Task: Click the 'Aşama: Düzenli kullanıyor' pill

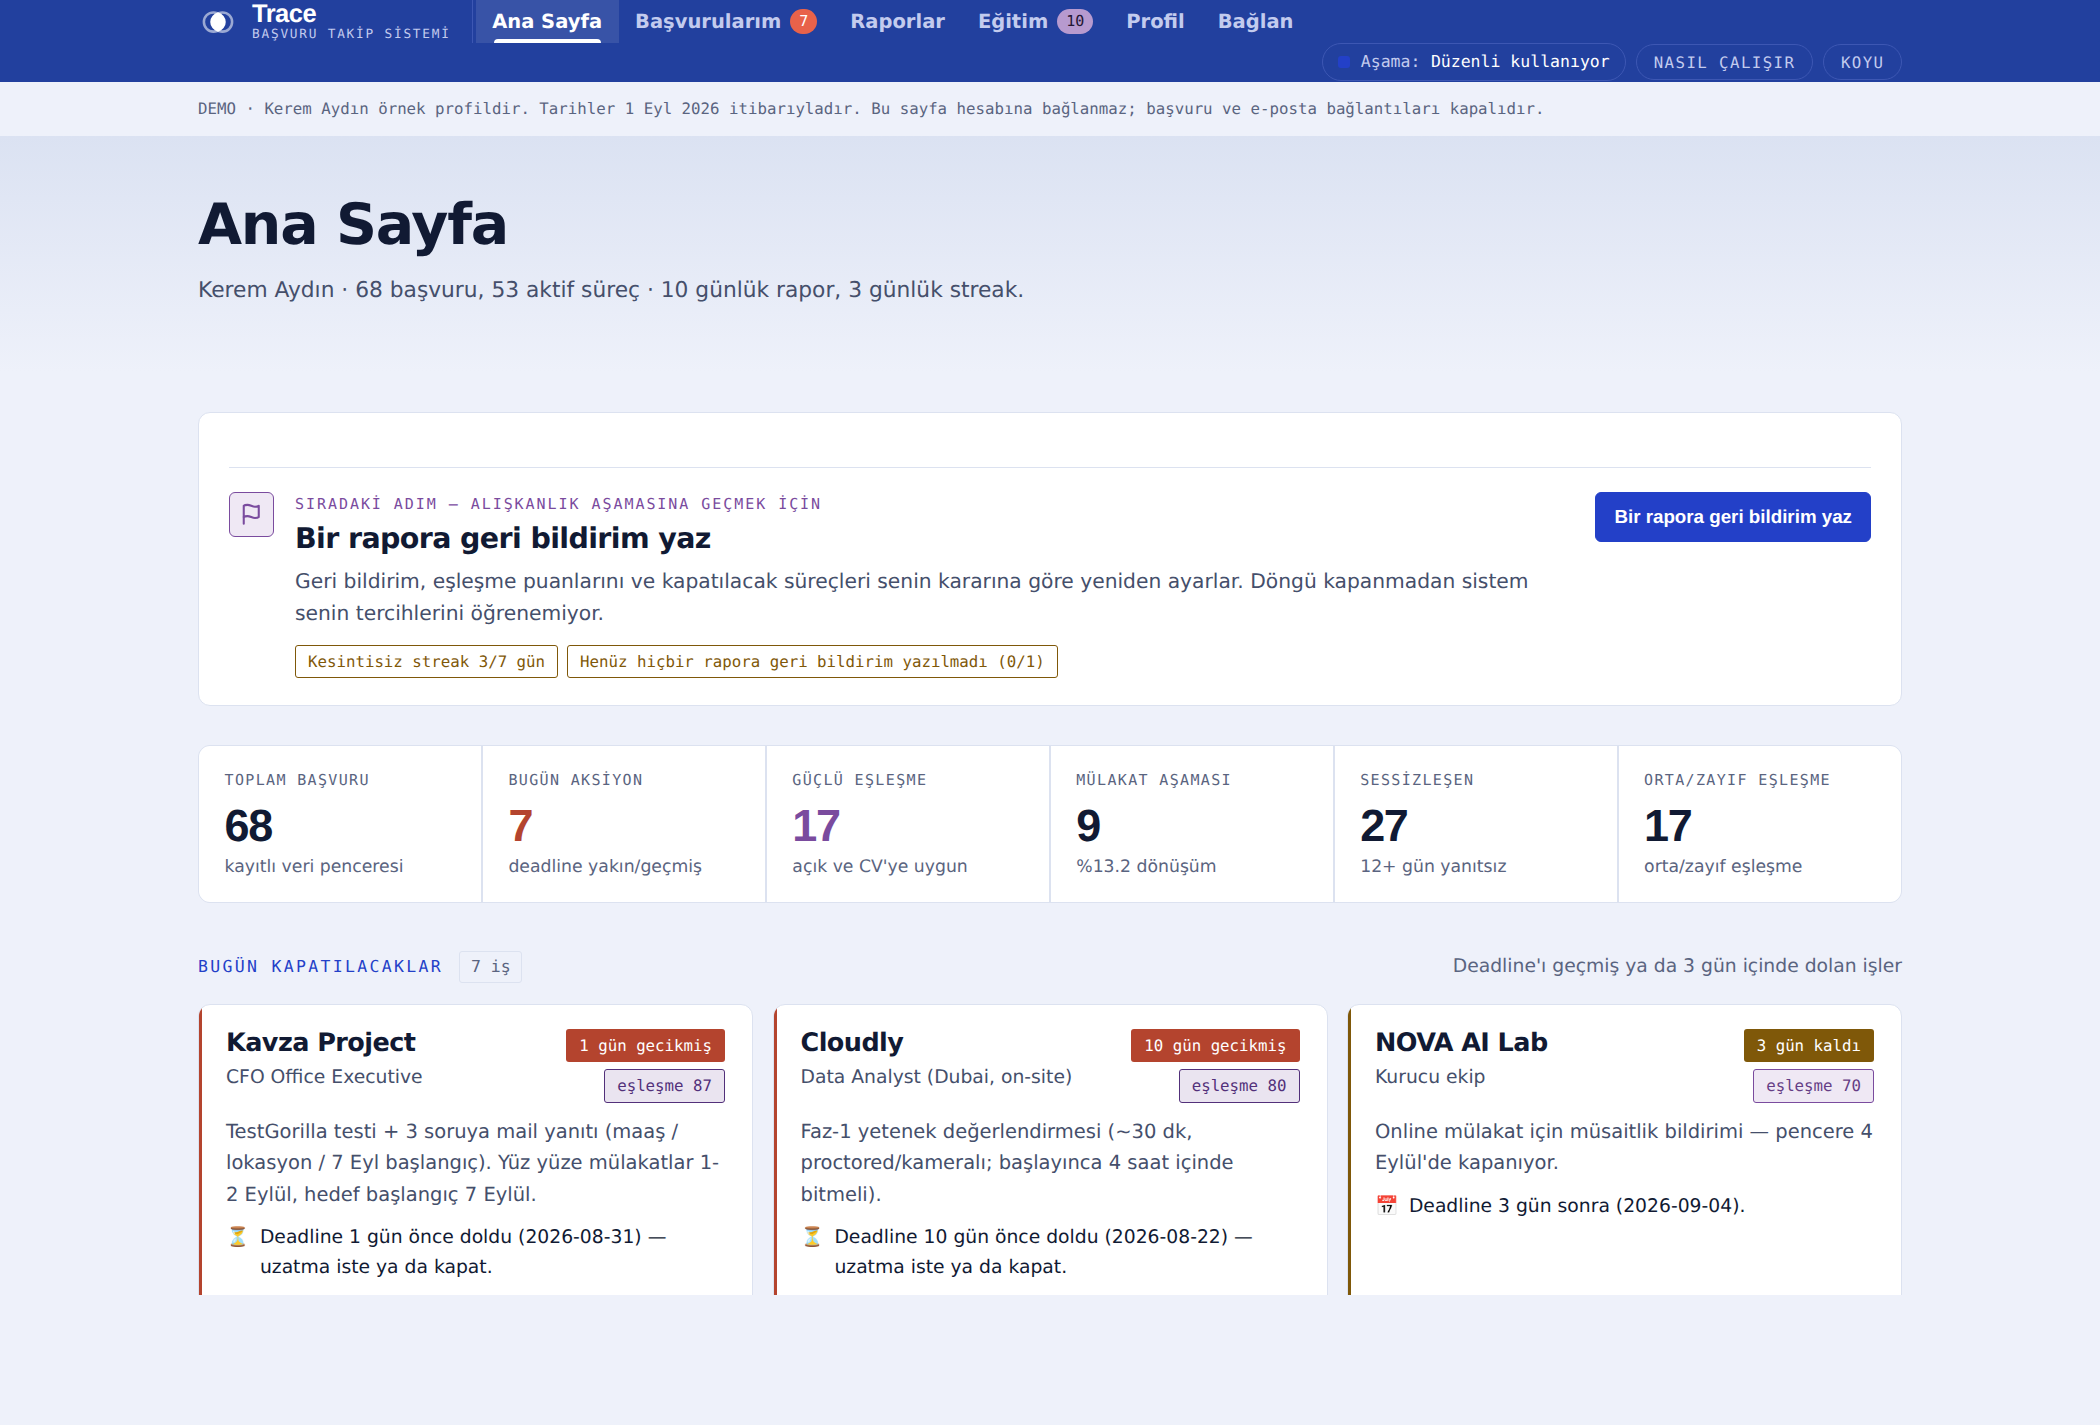Action: 1474,62
